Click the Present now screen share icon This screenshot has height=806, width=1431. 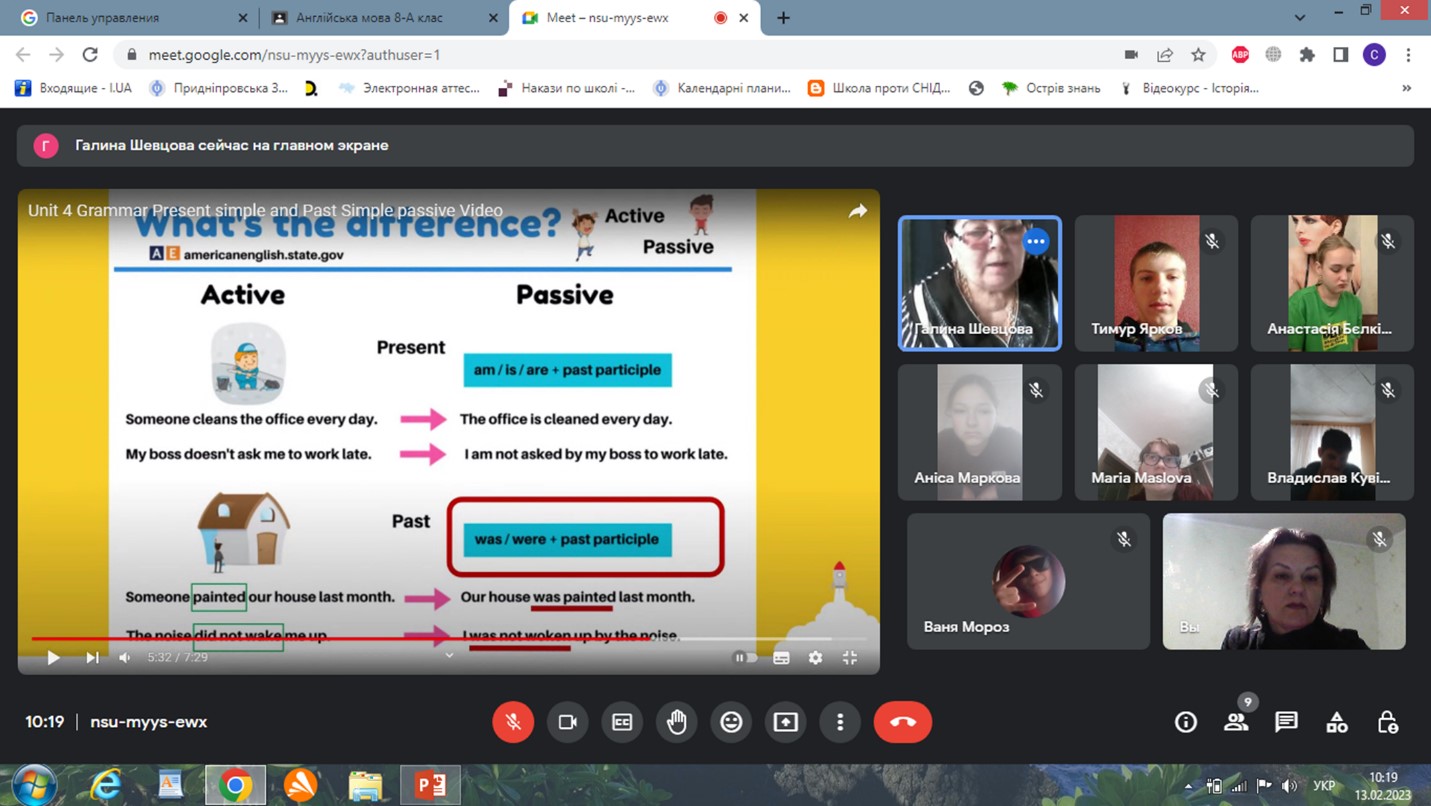786,722
